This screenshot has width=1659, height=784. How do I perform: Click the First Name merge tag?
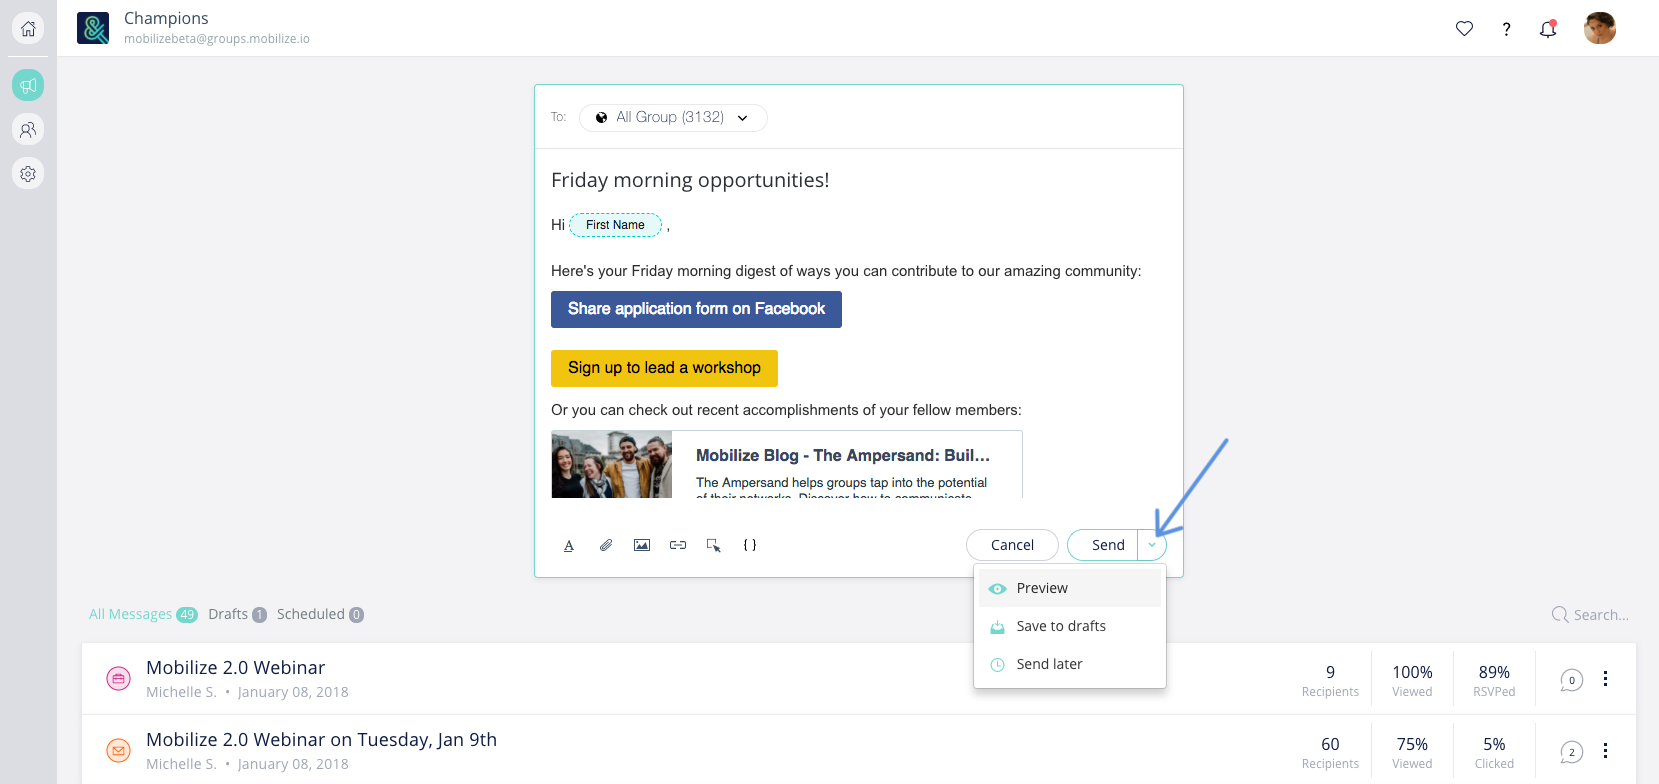[615, 225]
